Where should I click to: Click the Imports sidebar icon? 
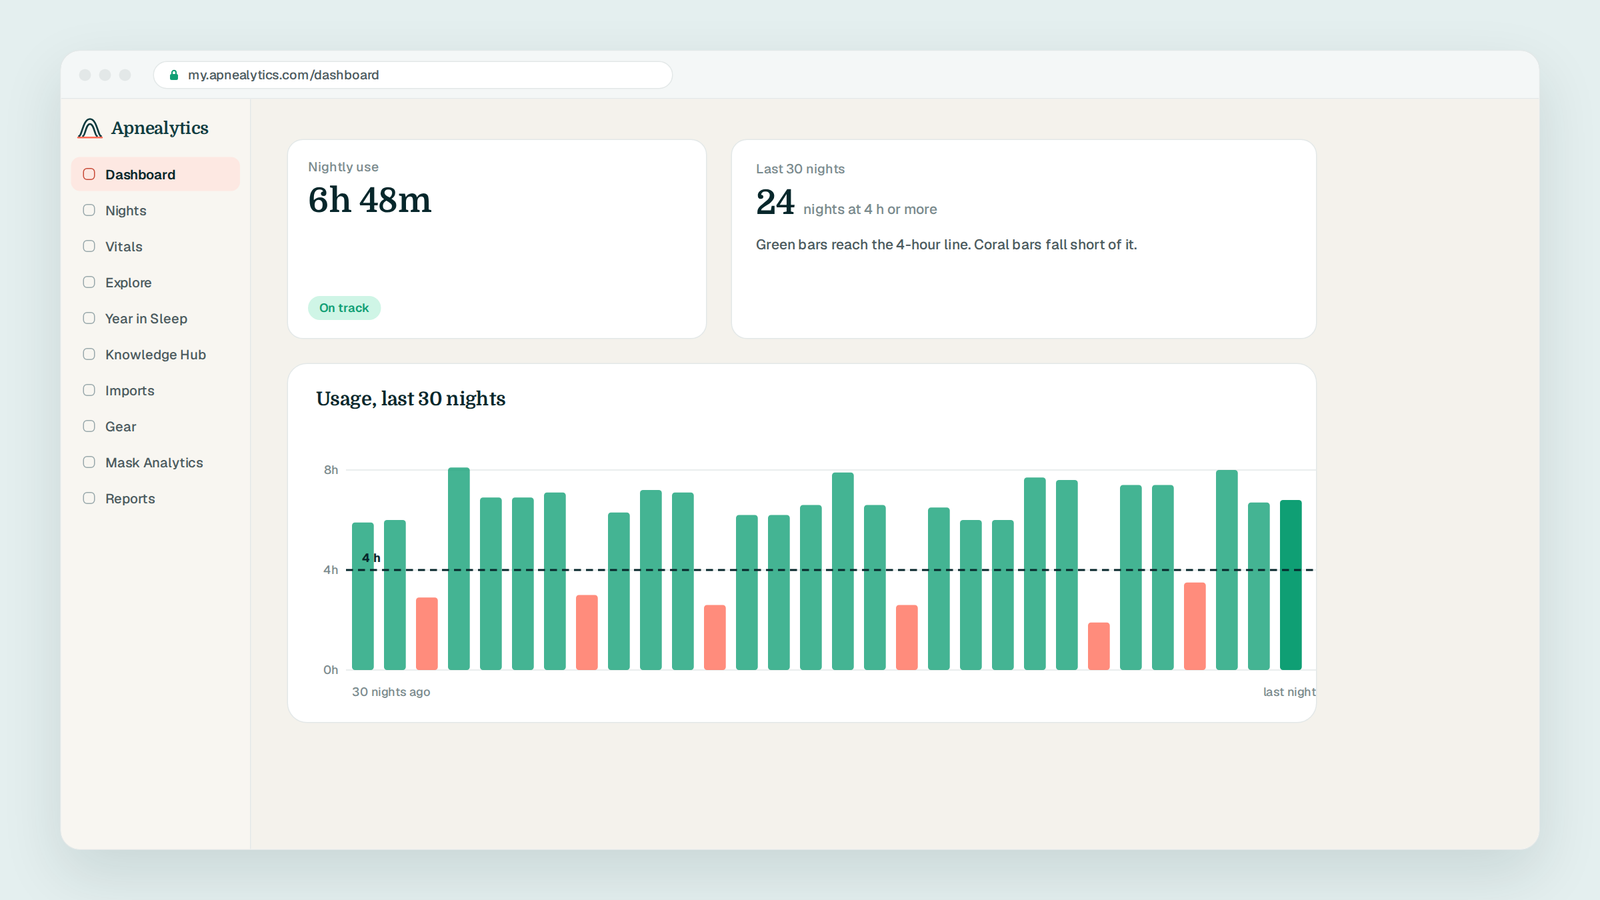tap(89, 390)
